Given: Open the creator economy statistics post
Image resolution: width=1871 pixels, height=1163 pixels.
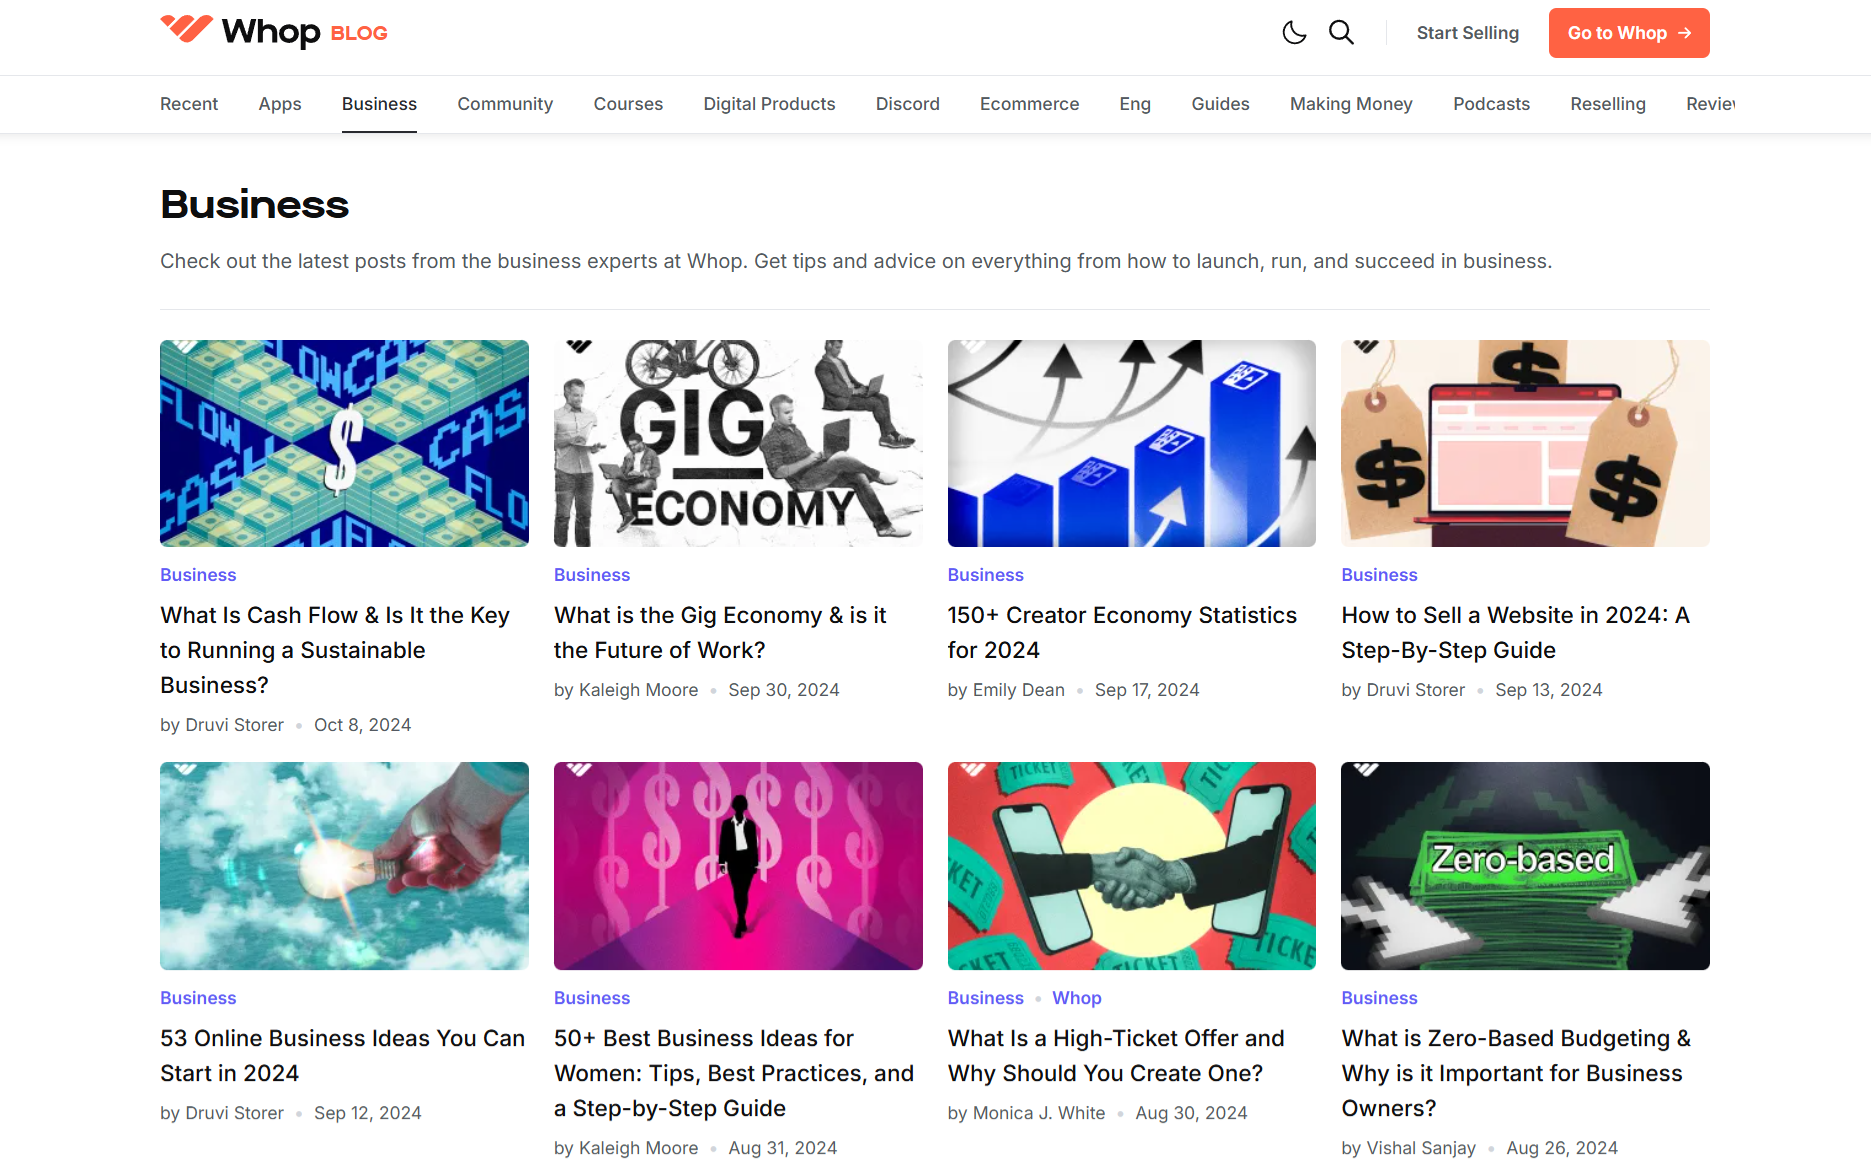Looking at the screenshot, I should (1121, 632).
